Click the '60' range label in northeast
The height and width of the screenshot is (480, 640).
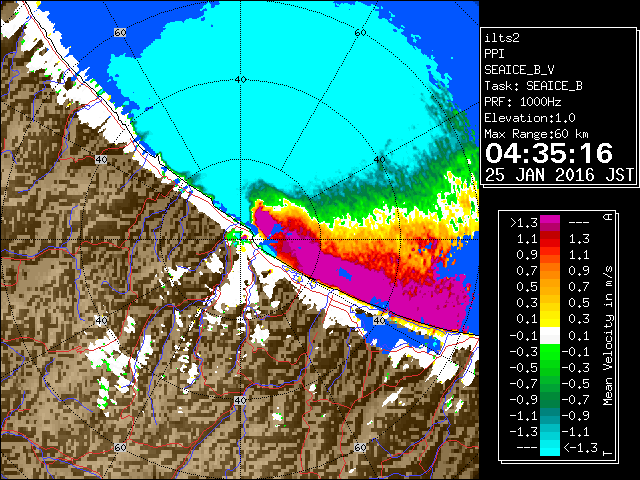360,33
